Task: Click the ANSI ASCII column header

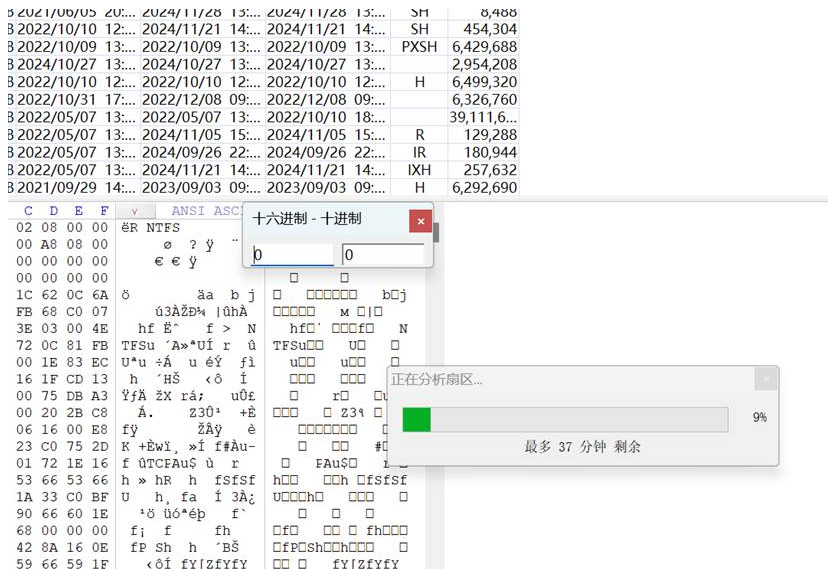Action: point(207,211)
